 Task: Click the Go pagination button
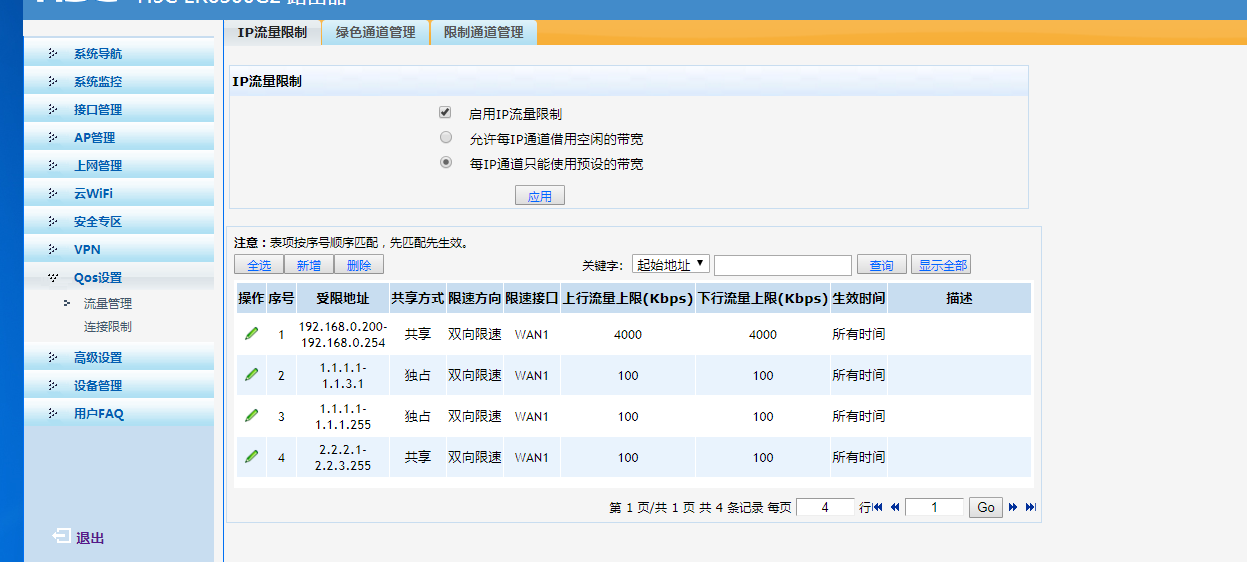(986, 508)
